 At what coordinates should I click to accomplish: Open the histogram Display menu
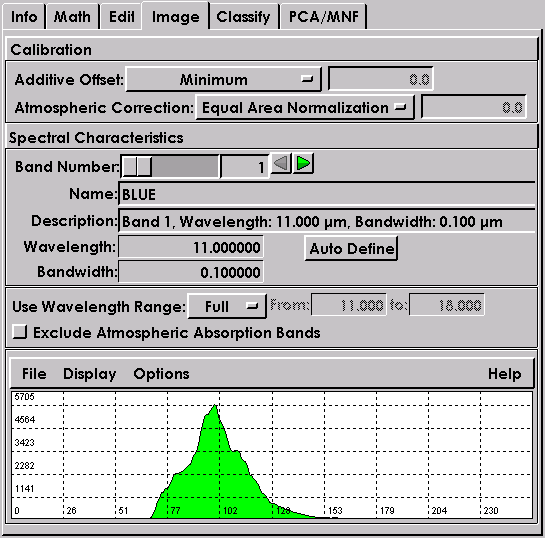click(x=90, y=374)
